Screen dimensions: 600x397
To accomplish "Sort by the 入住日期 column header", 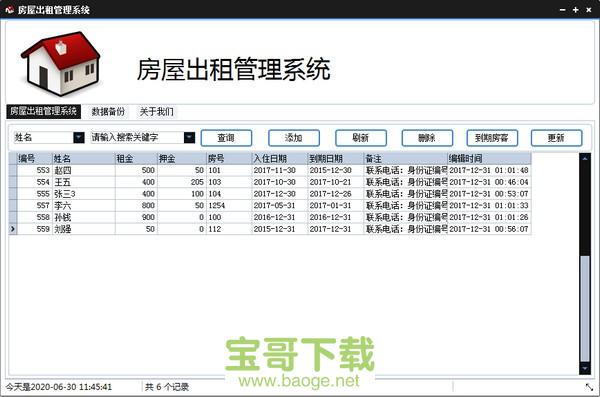I will [280, 158].
